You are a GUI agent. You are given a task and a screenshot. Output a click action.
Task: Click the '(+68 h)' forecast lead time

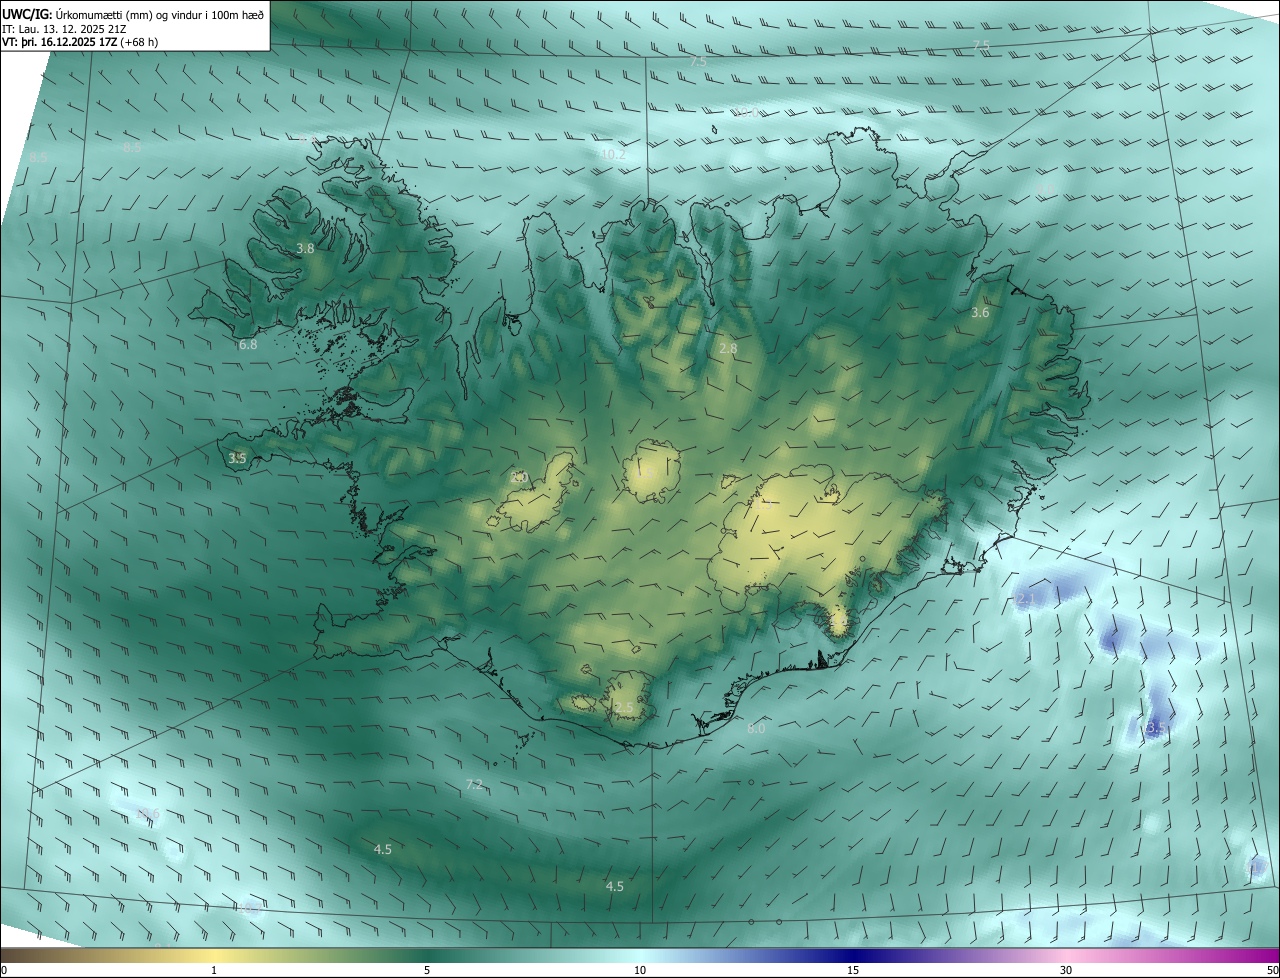(141, 42)
